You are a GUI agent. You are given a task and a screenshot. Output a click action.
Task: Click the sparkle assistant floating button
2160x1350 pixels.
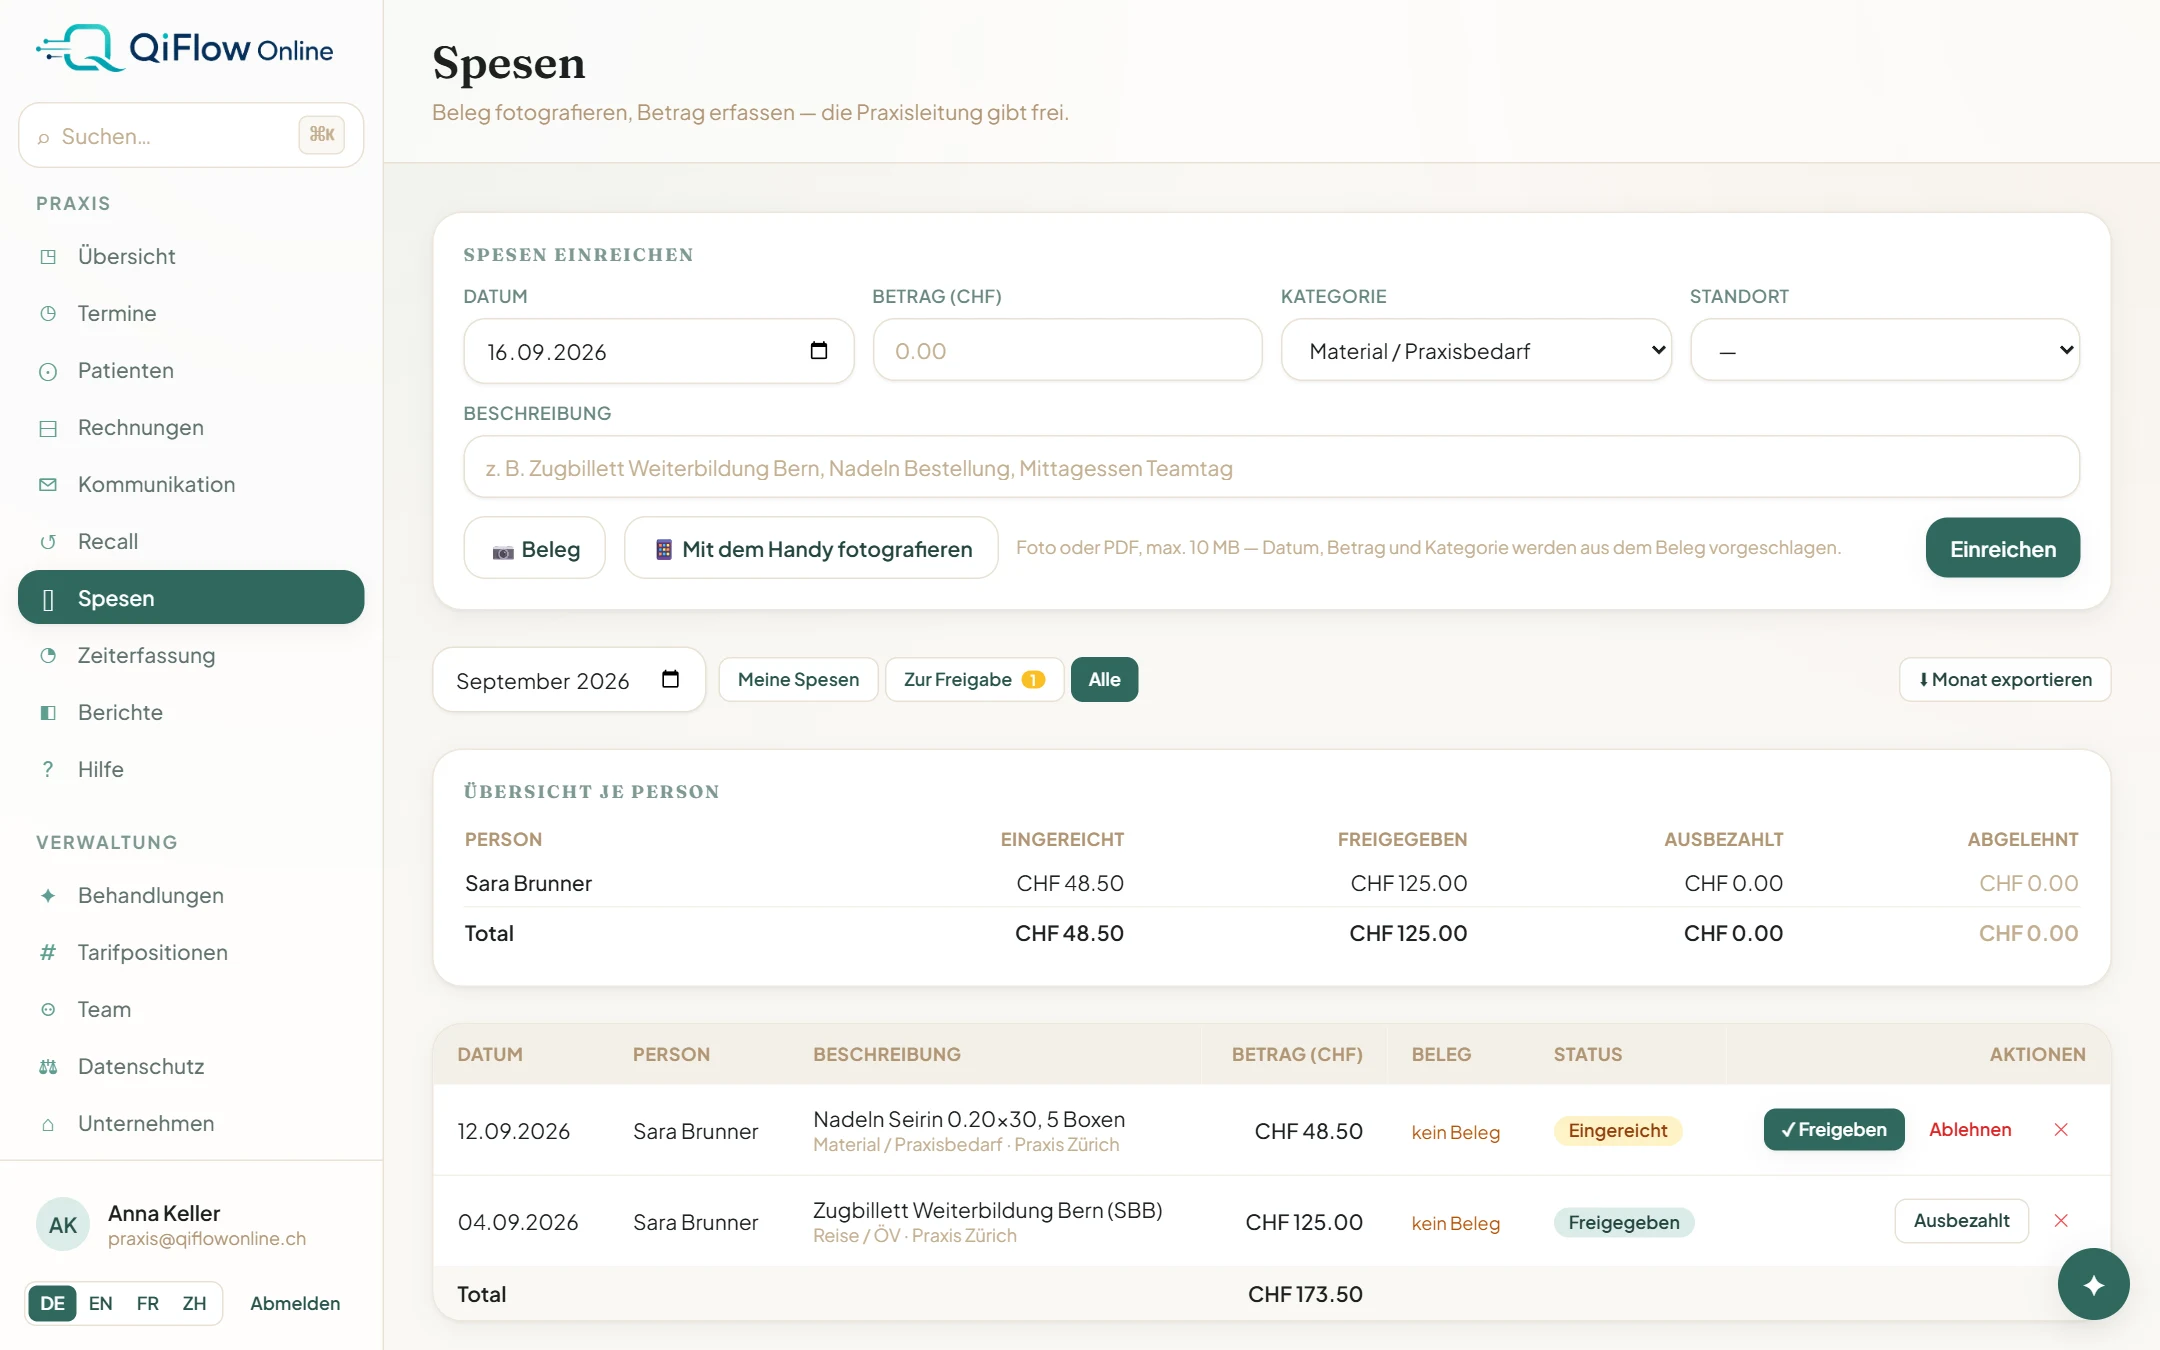[x=2093, y=1284]
